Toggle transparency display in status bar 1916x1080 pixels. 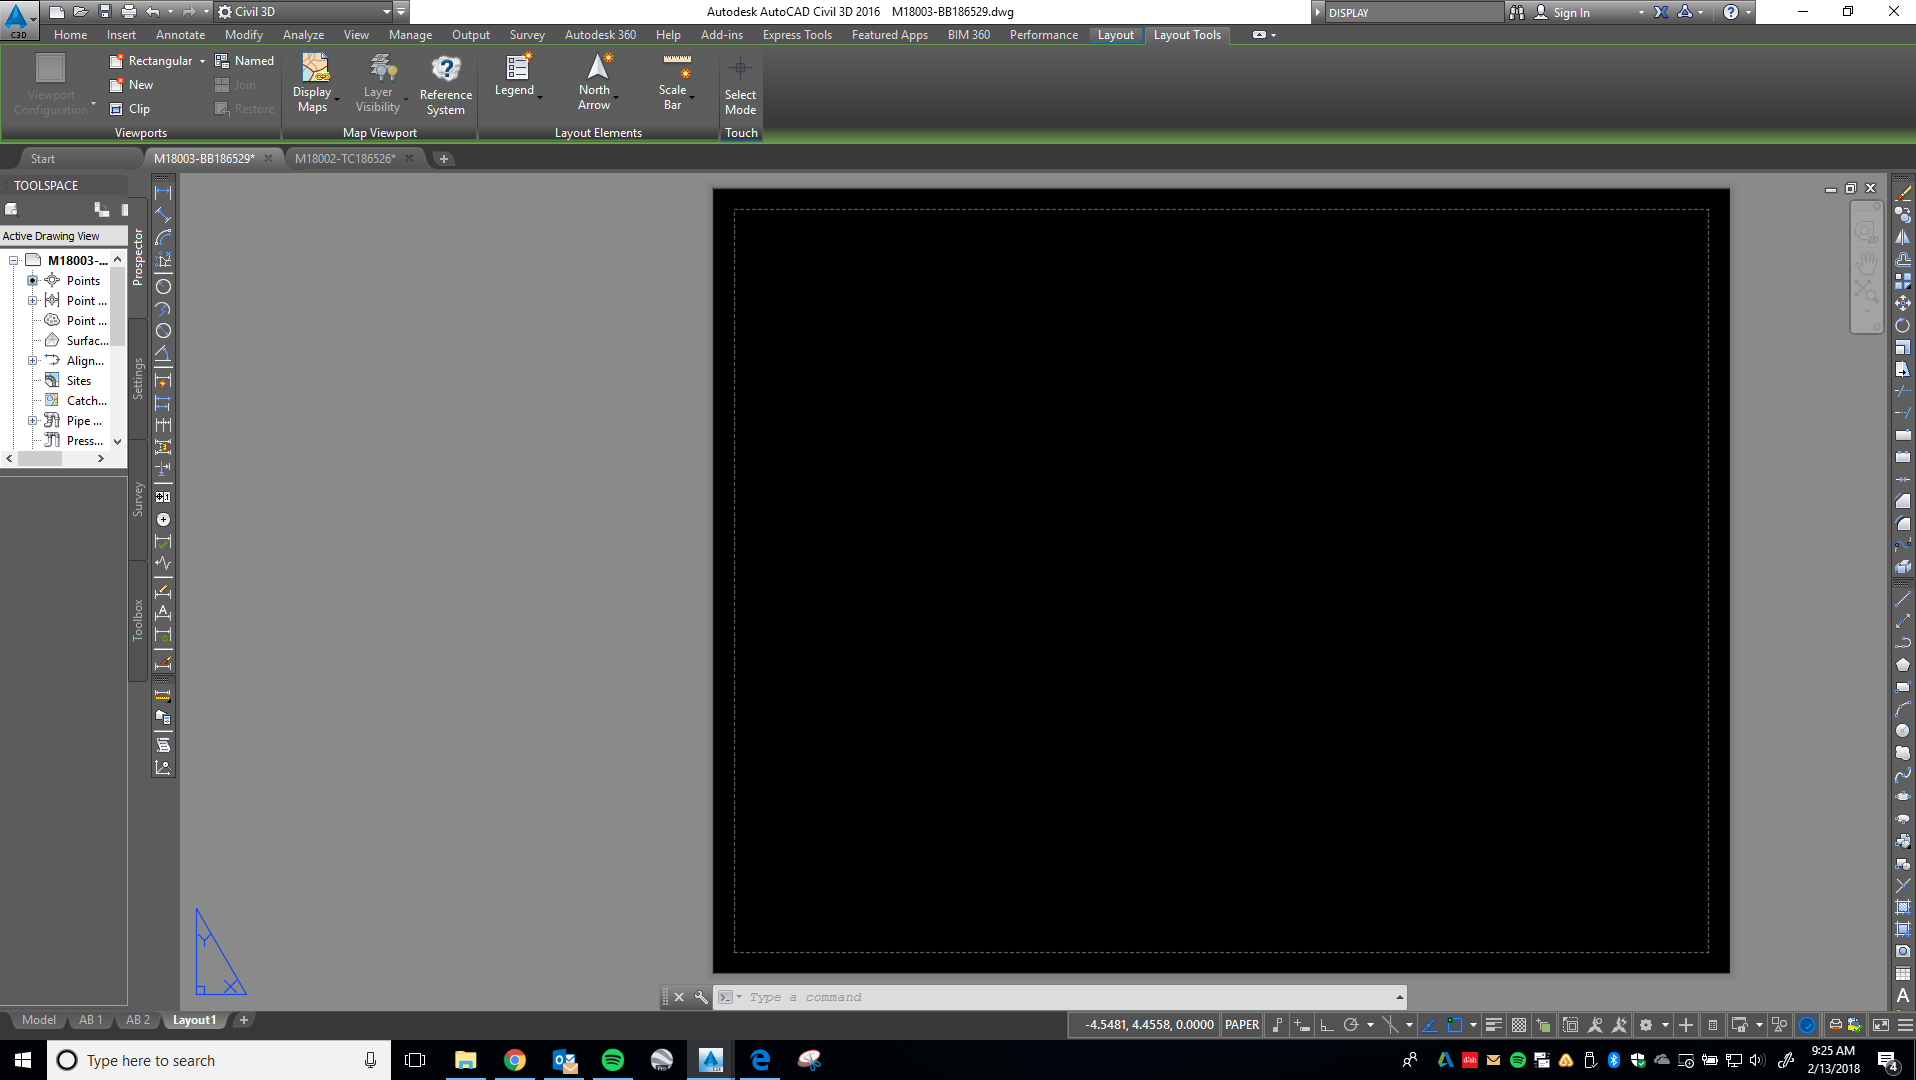coord(1519,1025)
